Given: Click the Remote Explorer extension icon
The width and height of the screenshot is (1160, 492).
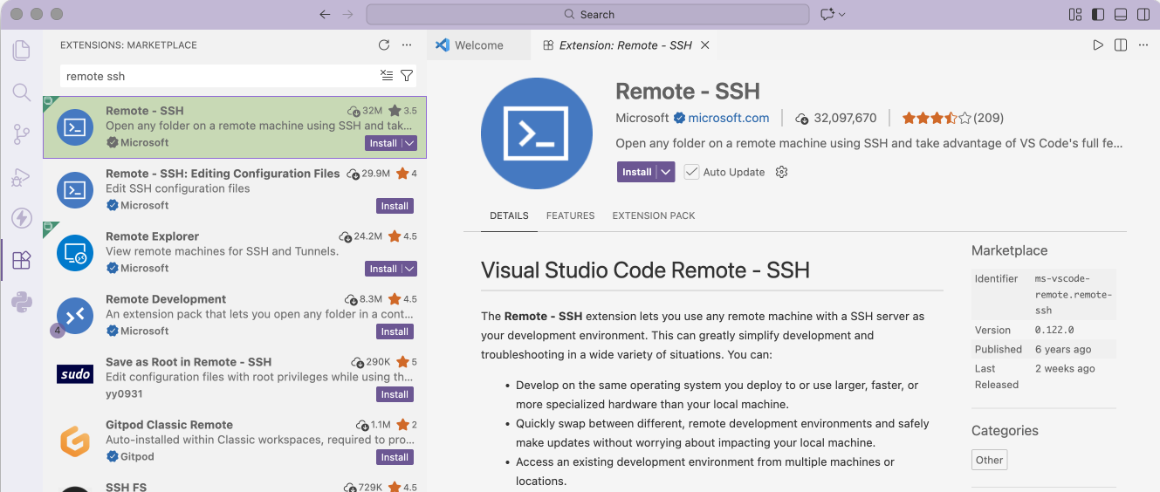Looking at the screenshot, I should pyautogui.click(x=75, y=253).
